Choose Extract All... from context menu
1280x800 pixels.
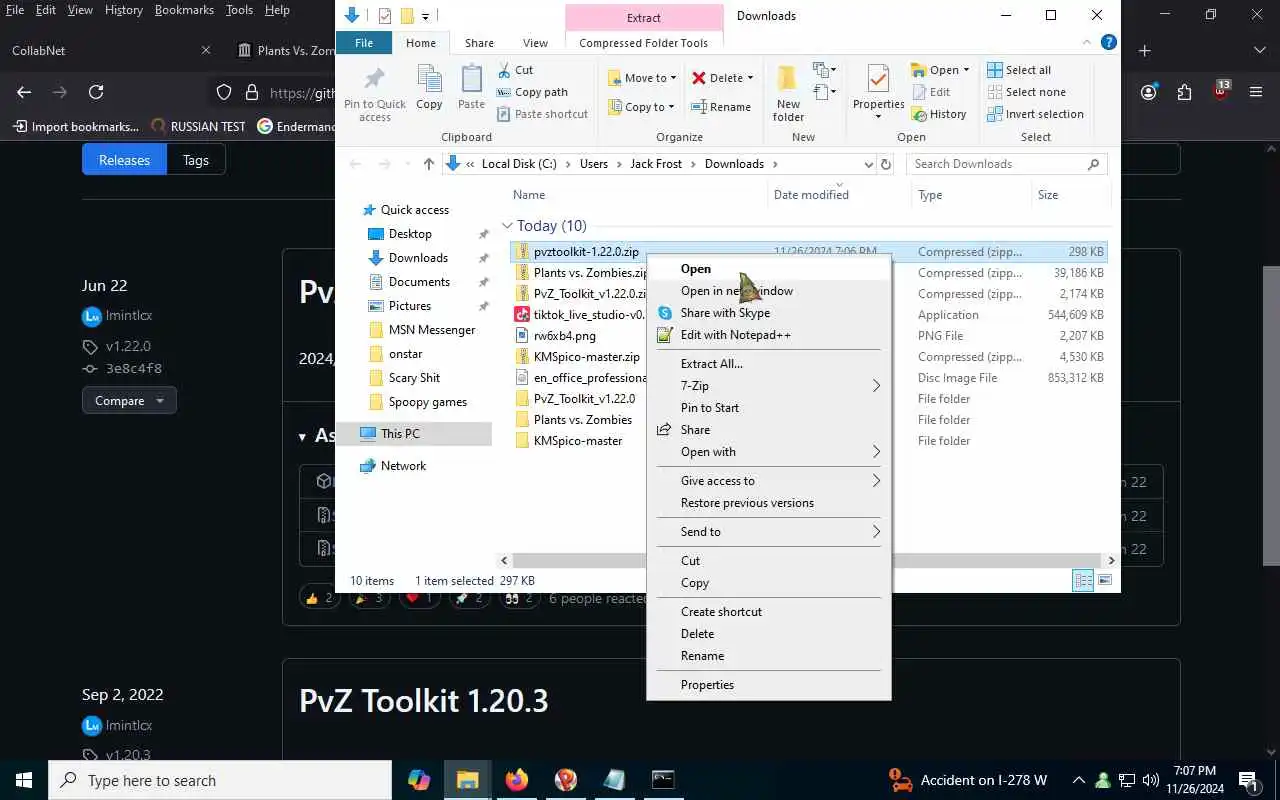(x=768, y=364)
